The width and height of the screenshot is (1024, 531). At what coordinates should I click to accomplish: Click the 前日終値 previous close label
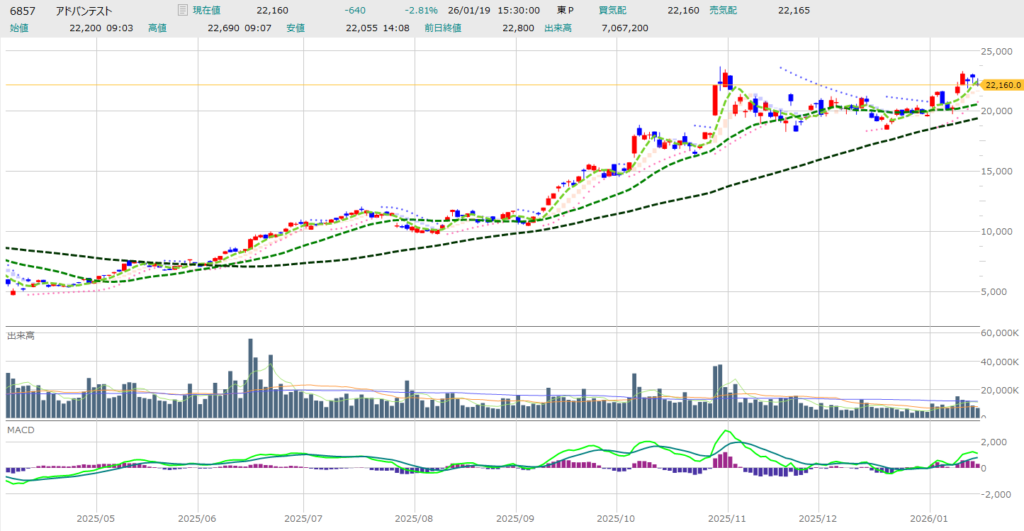(x=444, y=28)
